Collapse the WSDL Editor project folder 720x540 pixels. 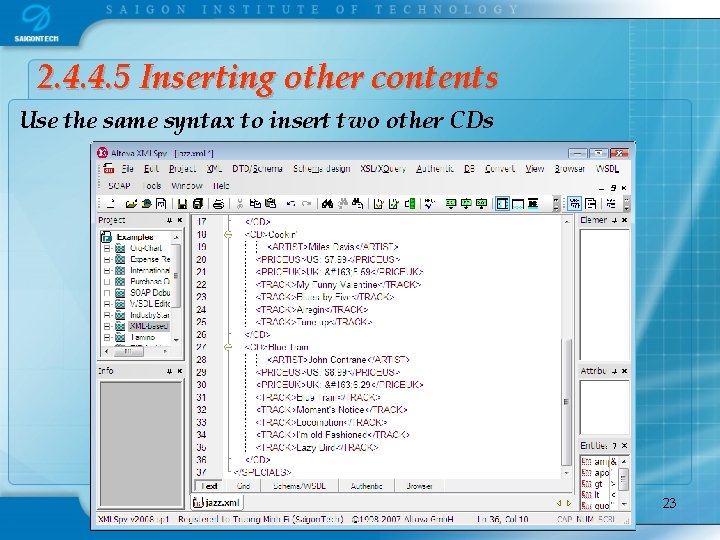107,304
